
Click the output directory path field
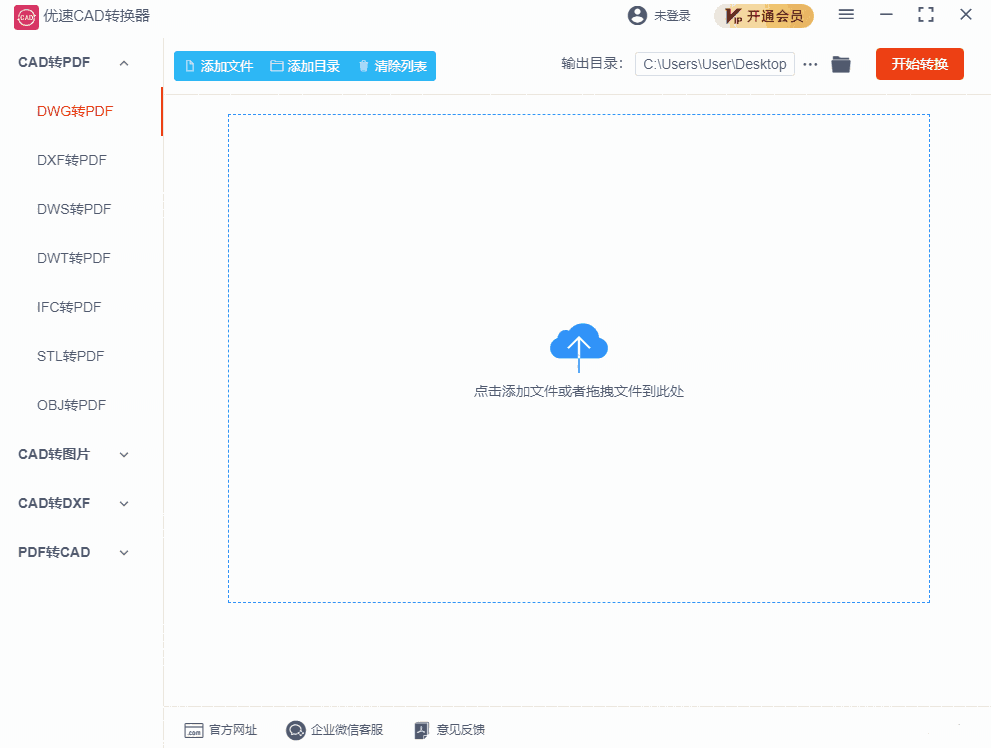click(x=715, y=64)
